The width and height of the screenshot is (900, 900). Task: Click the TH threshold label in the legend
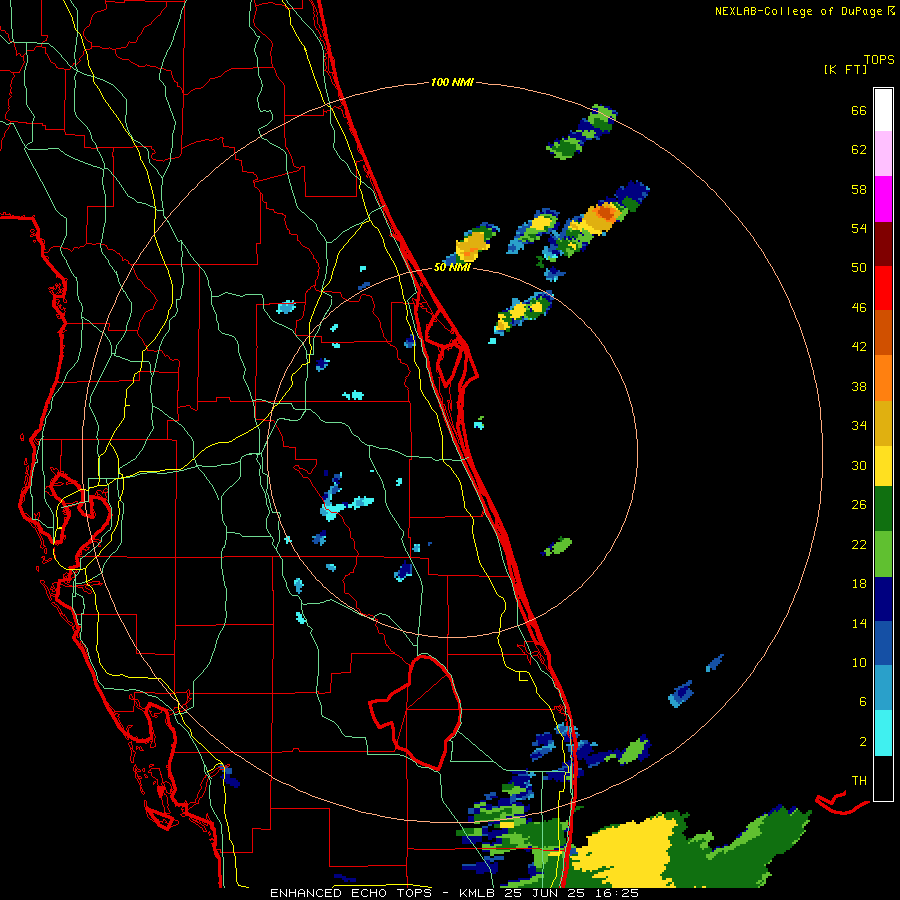[x=859, y=781]
